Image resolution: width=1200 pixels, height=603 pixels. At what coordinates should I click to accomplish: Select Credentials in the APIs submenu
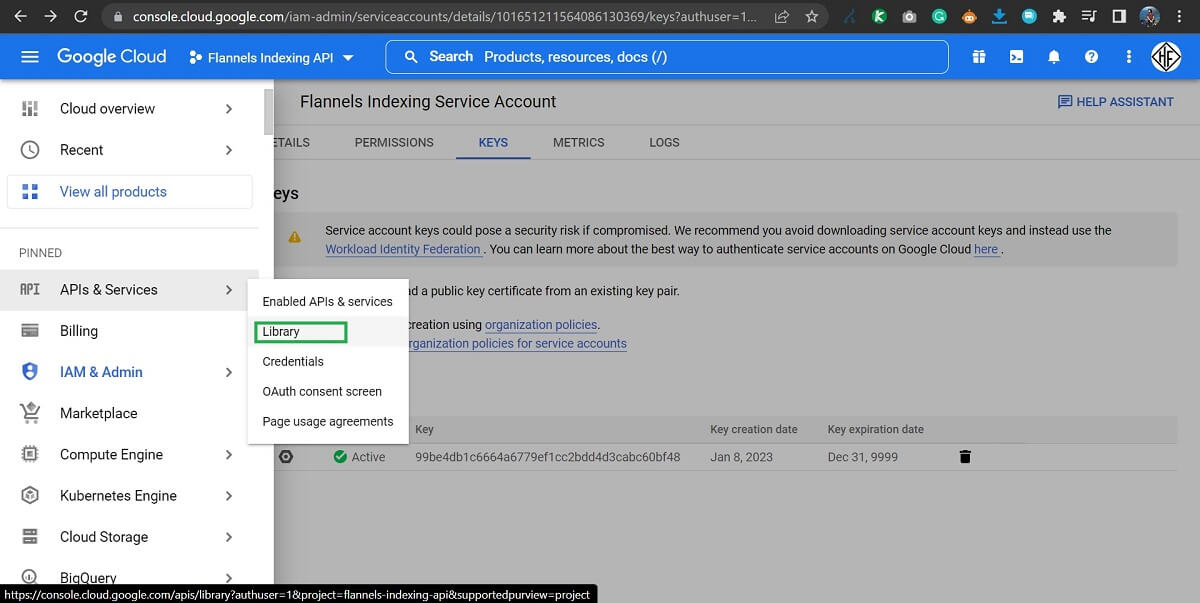point(328,361)
